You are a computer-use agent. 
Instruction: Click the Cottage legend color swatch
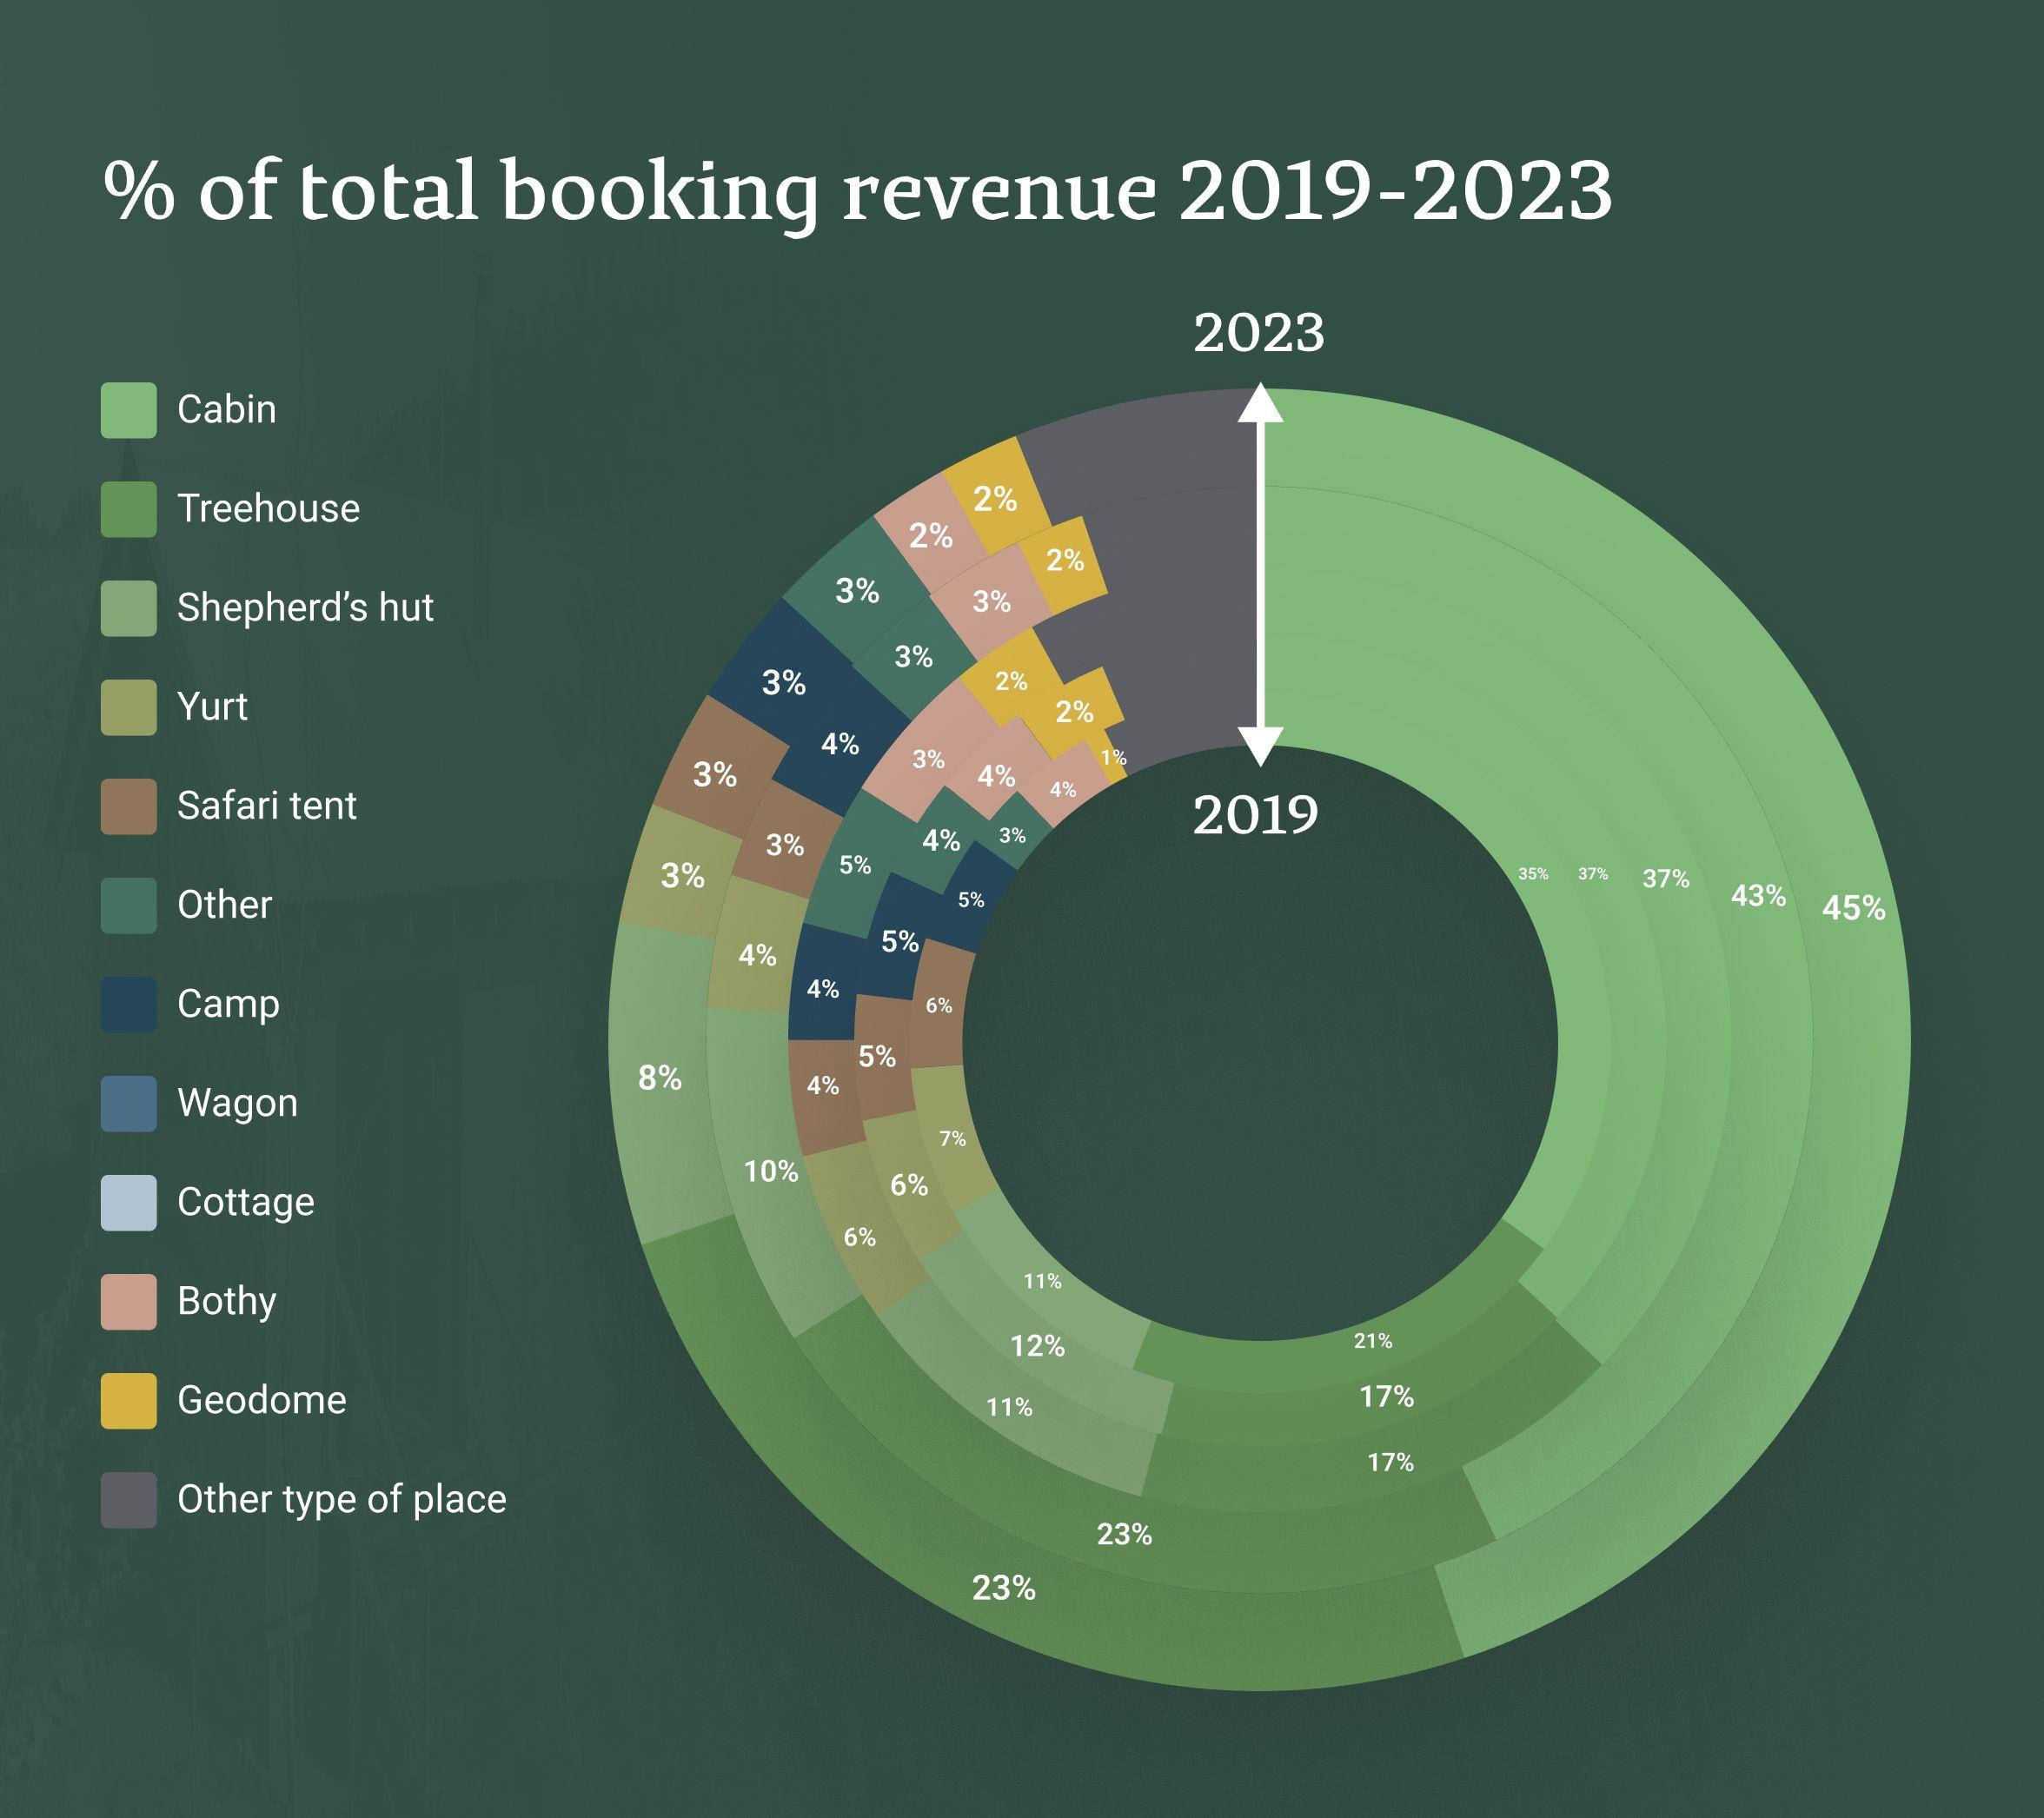(128, 1202)
